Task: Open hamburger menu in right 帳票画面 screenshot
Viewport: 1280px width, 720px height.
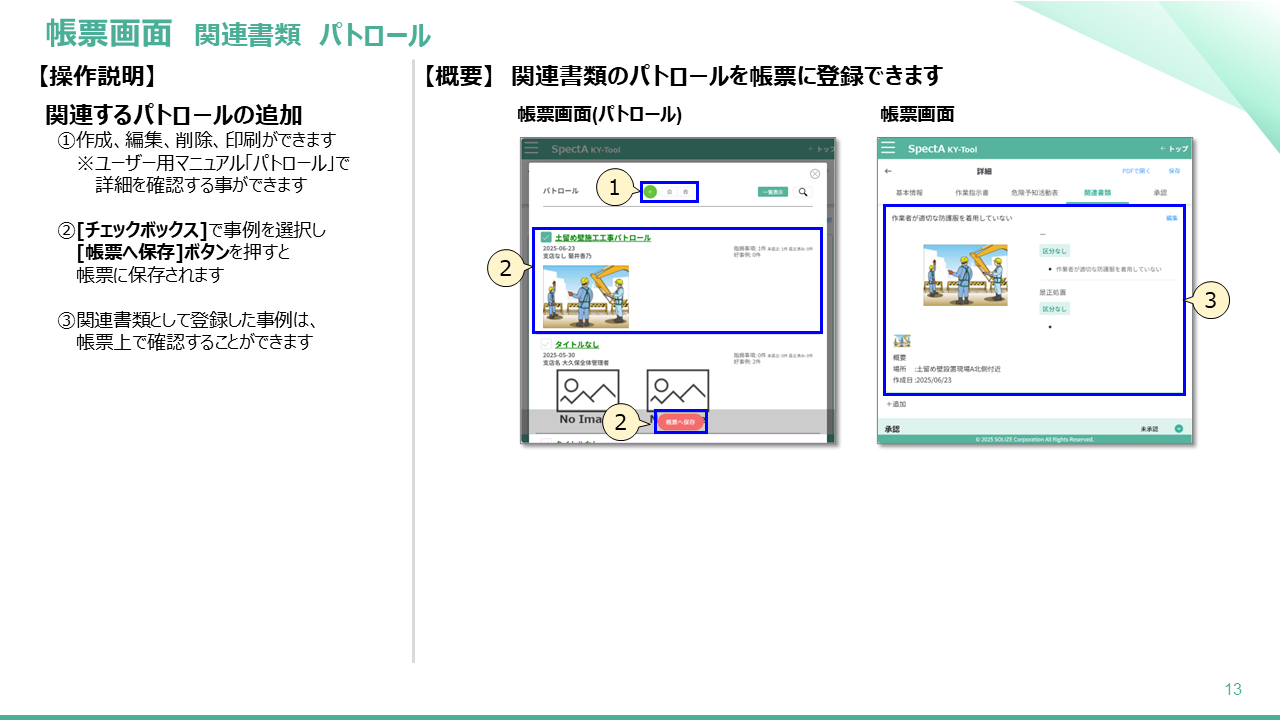Action: (x=888, y=148)
